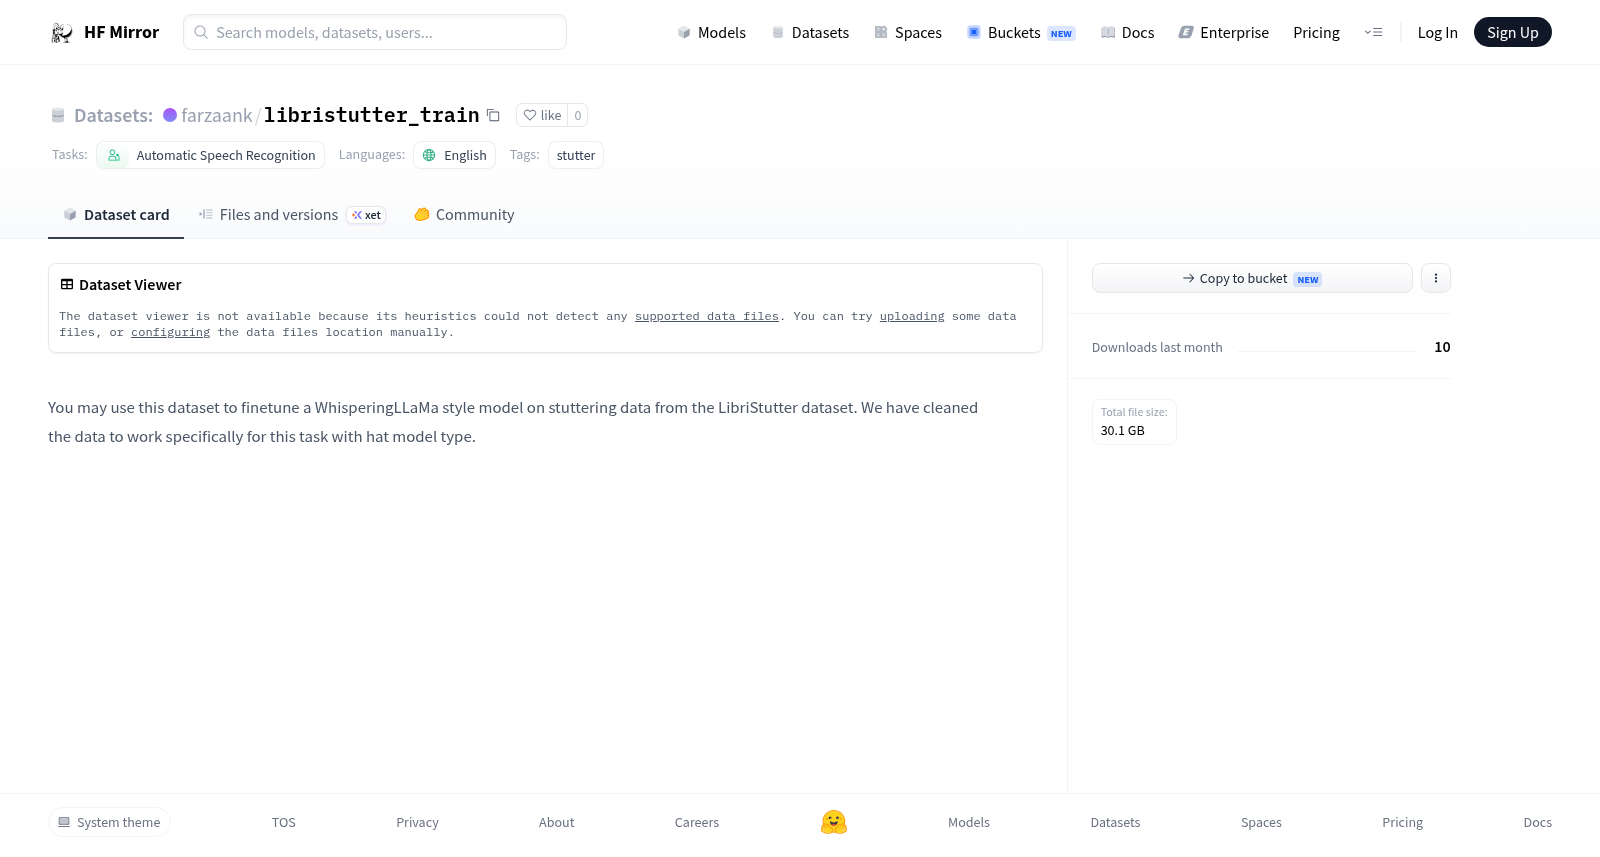Image resolution: width=1600 pixels, height=857 pixels.
Task: Open the Spaces footer link
Action: 1261,822
